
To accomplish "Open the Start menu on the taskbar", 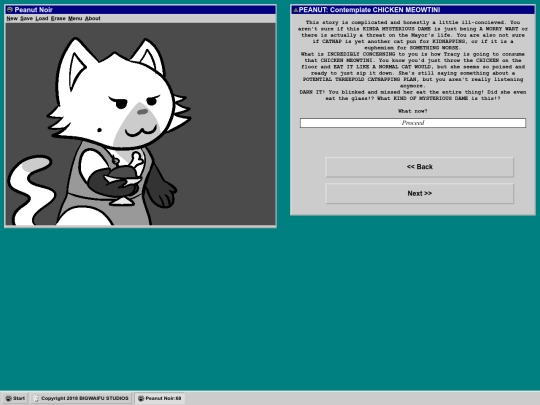I will 15,398.
